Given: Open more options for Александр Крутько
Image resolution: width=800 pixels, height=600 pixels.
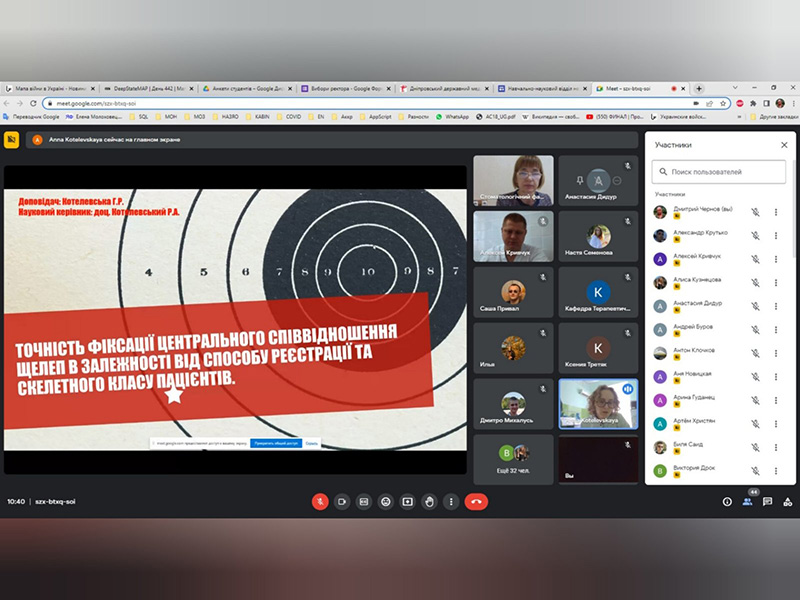Looking at the screenshot, I should [776, 236].
